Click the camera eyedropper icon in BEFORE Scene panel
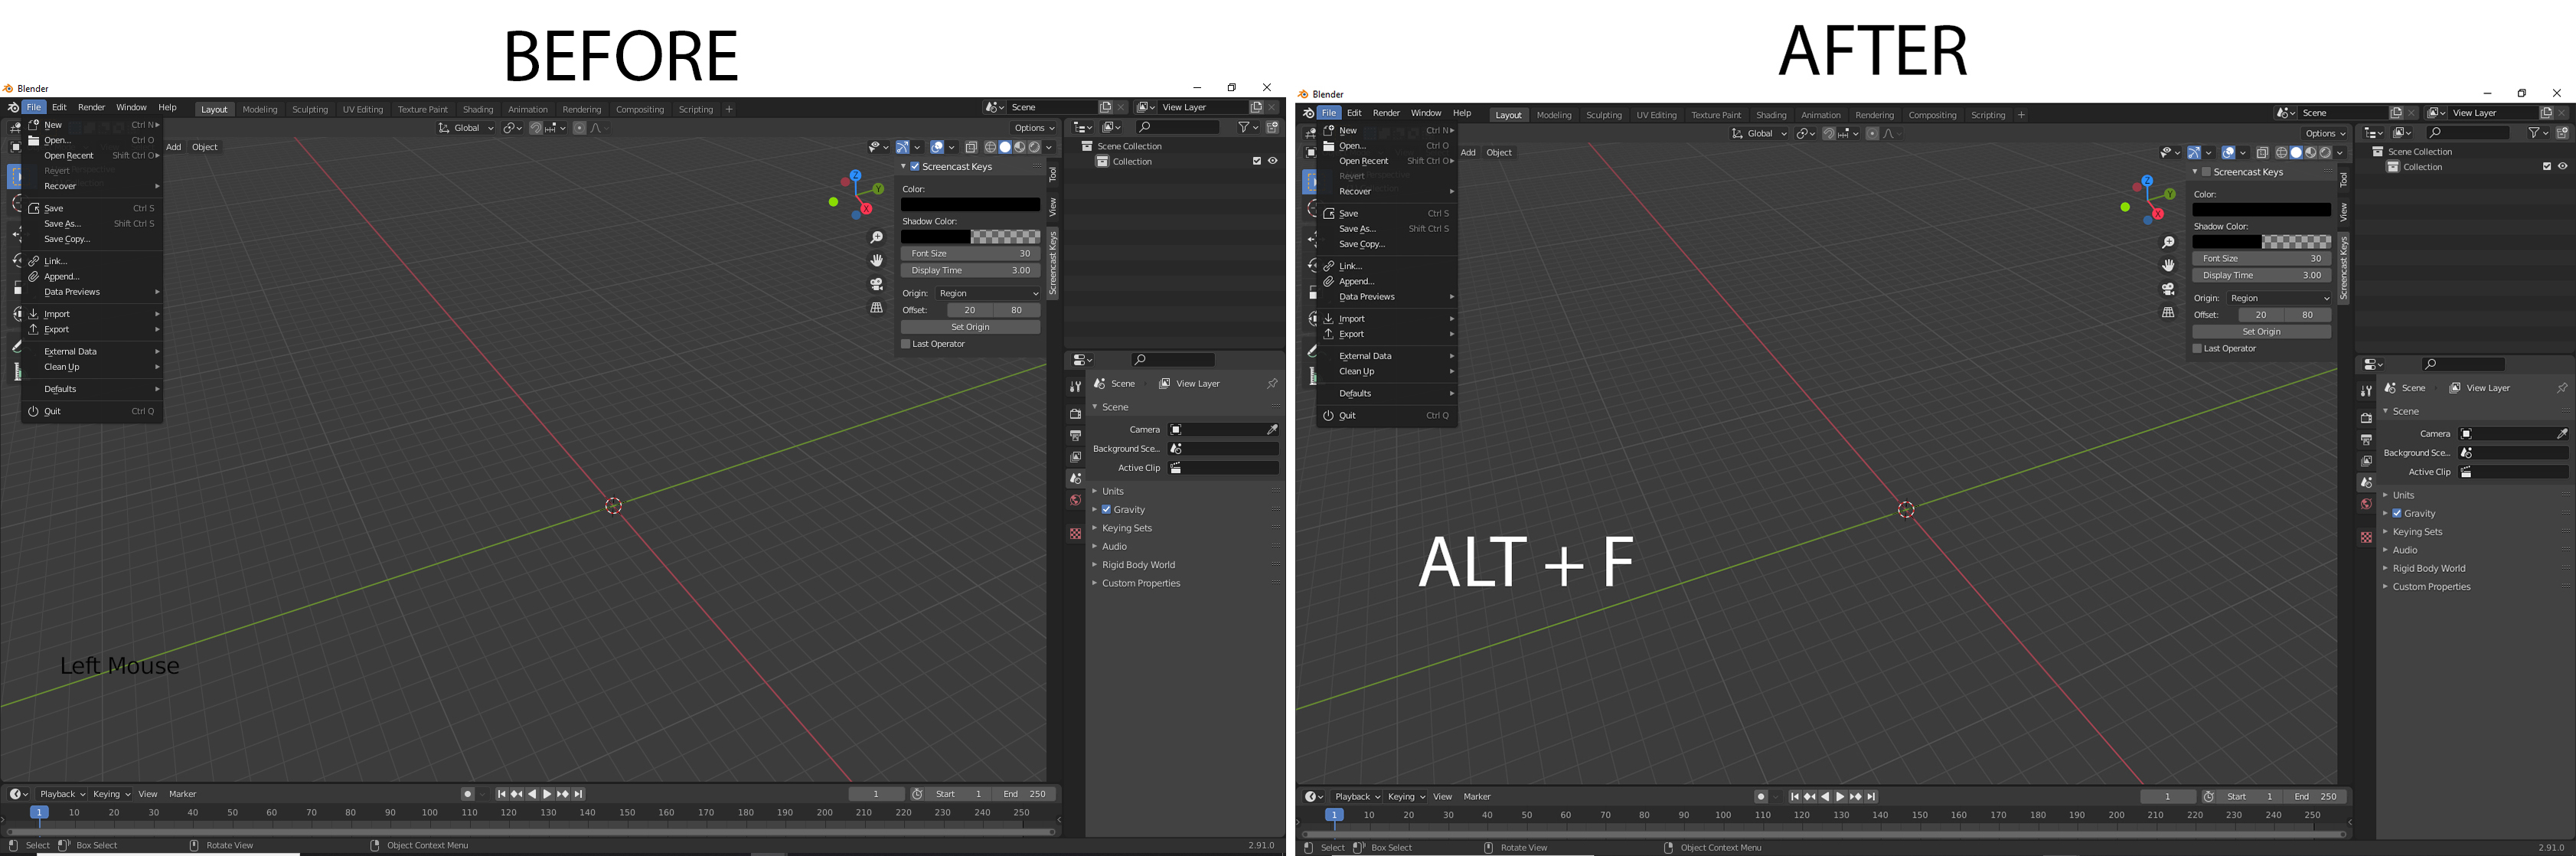 1272,430
